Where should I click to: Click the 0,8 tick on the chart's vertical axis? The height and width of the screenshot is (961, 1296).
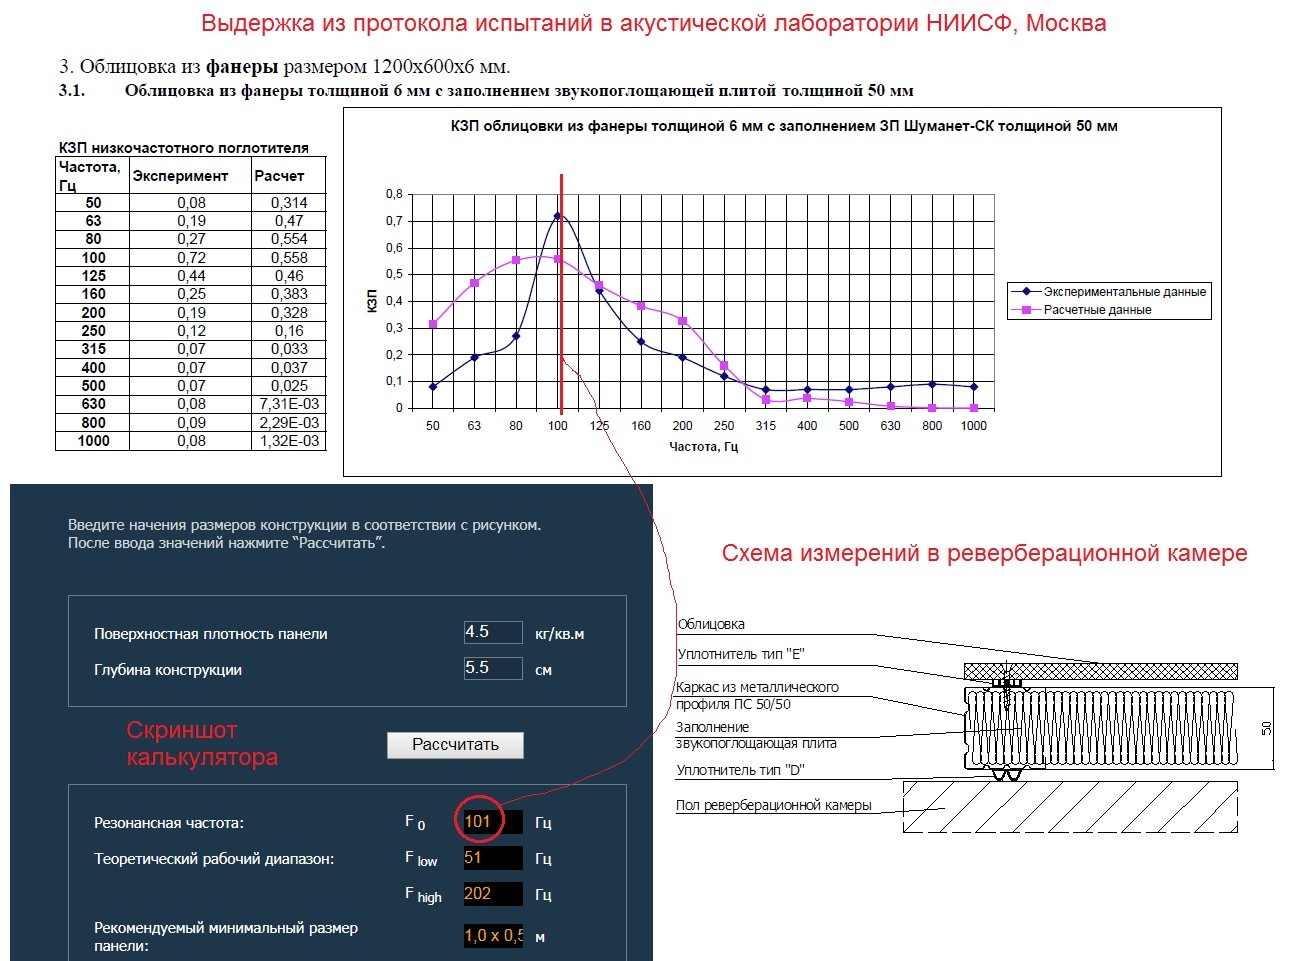pyautogui.click(x=394, y=194)
